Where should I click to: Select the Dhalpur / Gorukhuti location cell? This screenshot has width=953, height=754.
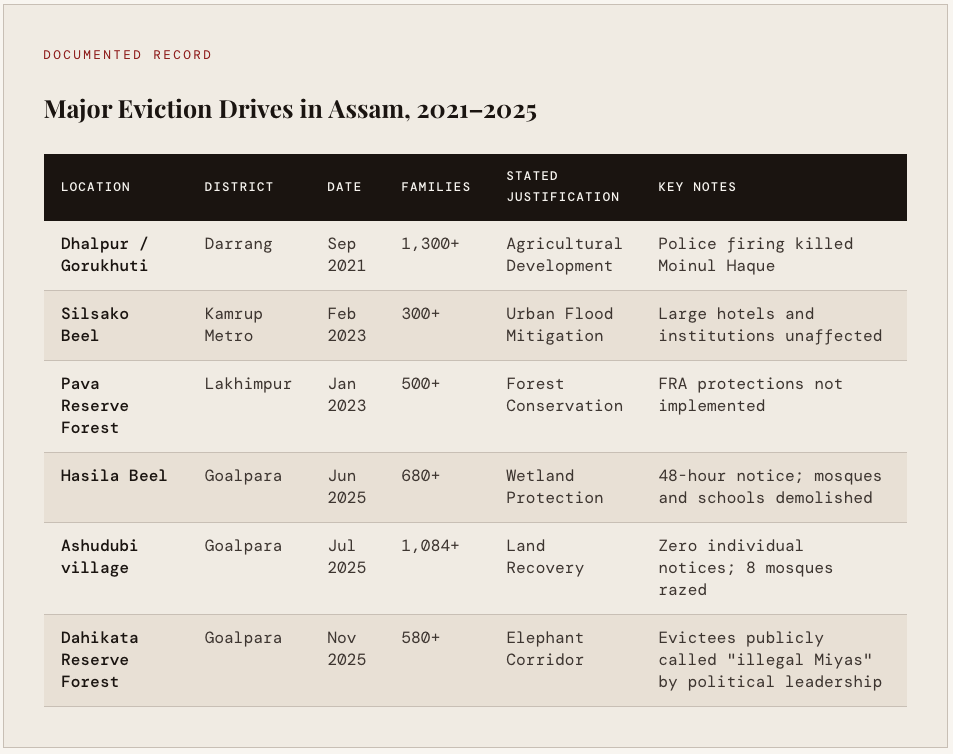point(106,255)
